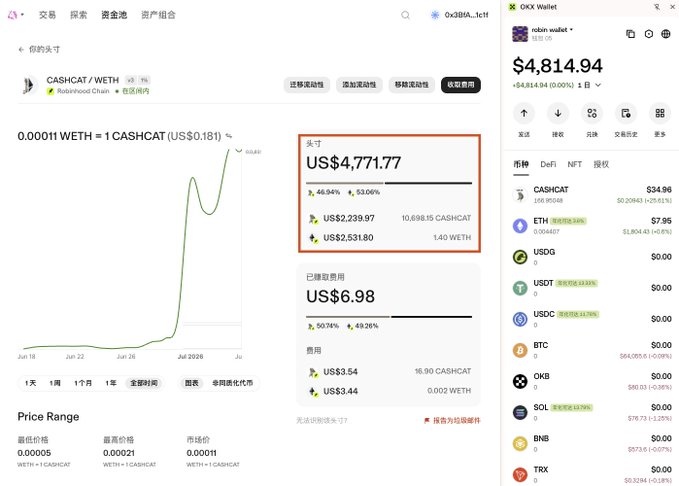
Task: Go to the 资金池 tab
Action: pos(114,15)
